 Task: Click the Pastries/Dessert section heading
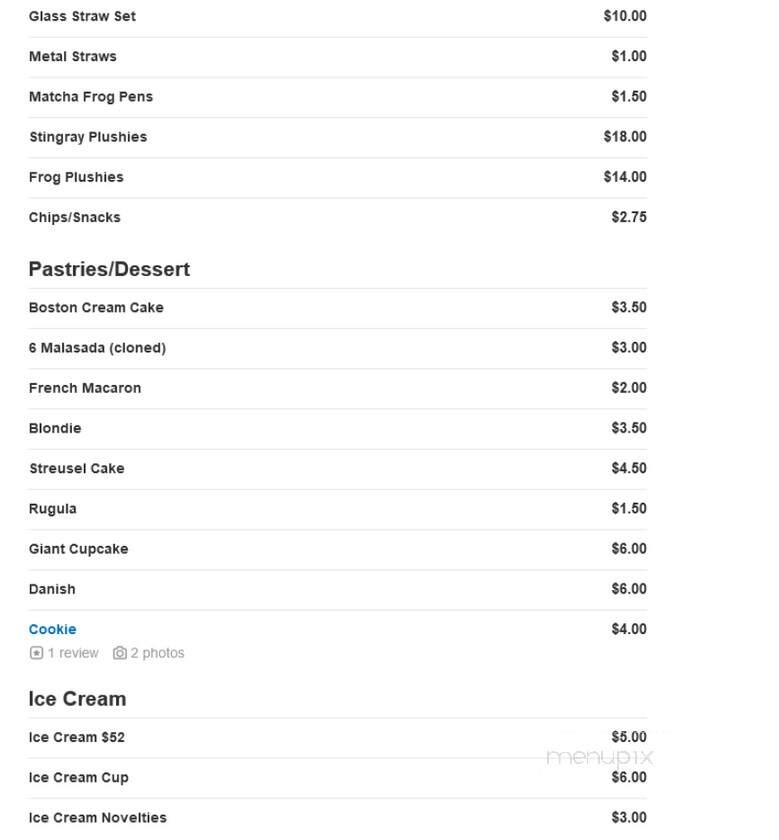pos(109,269)
